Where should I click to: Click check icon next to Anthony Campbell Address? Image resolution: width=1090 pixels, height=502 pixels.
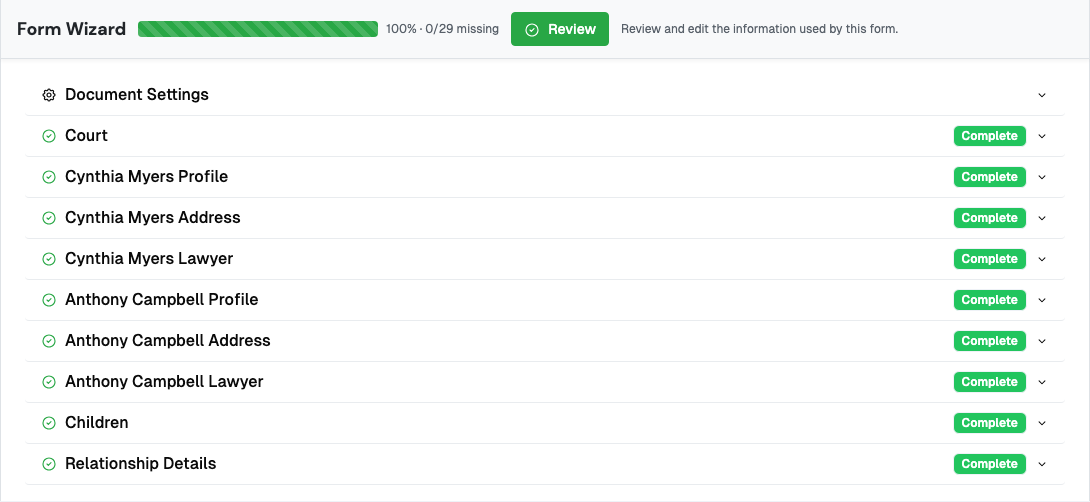[49, 341]
